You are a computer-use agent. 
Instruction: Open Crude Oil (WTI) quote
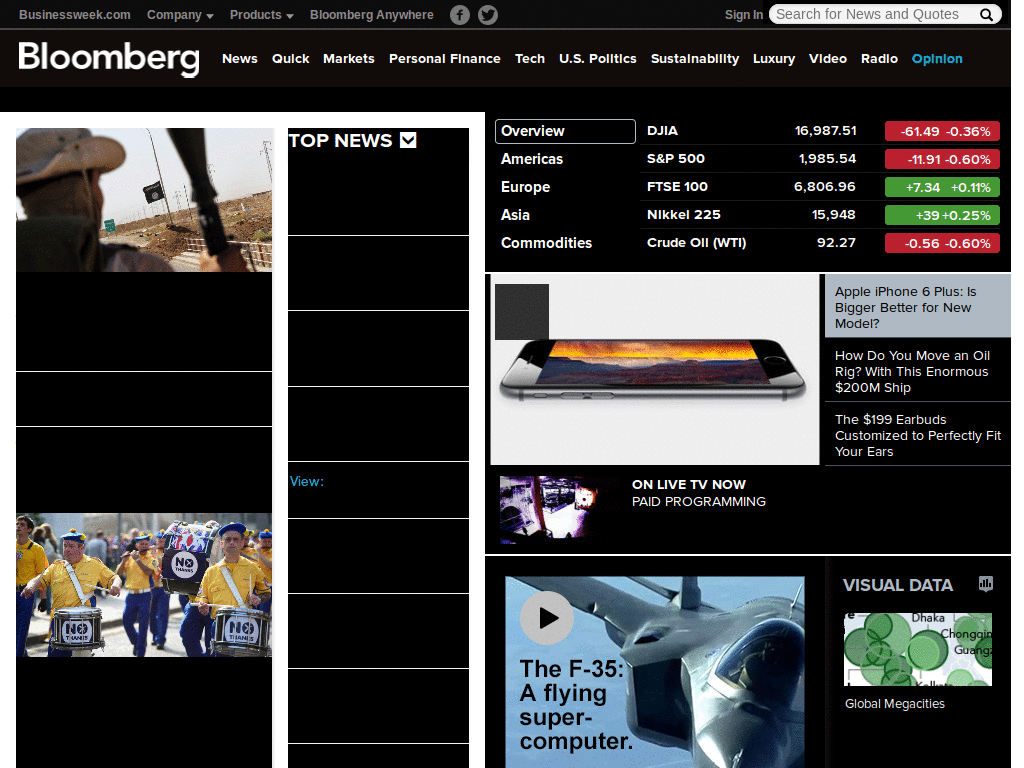(x=696, y=243)
